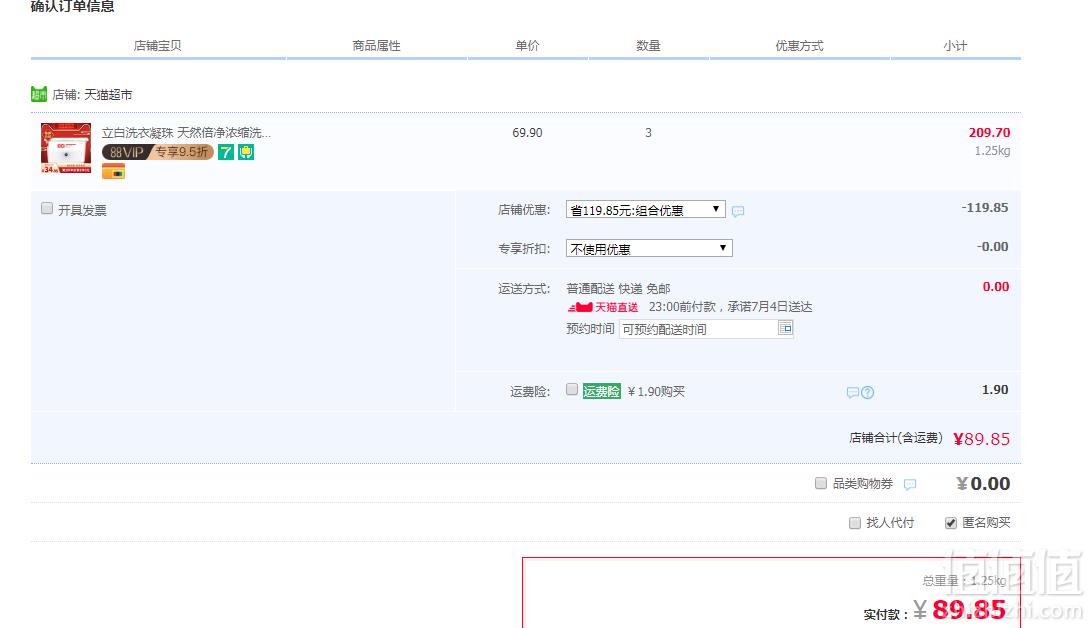Open the 专享折扣 dropdown
This screenshot has width=1092, height=628.
coord(649,248)
